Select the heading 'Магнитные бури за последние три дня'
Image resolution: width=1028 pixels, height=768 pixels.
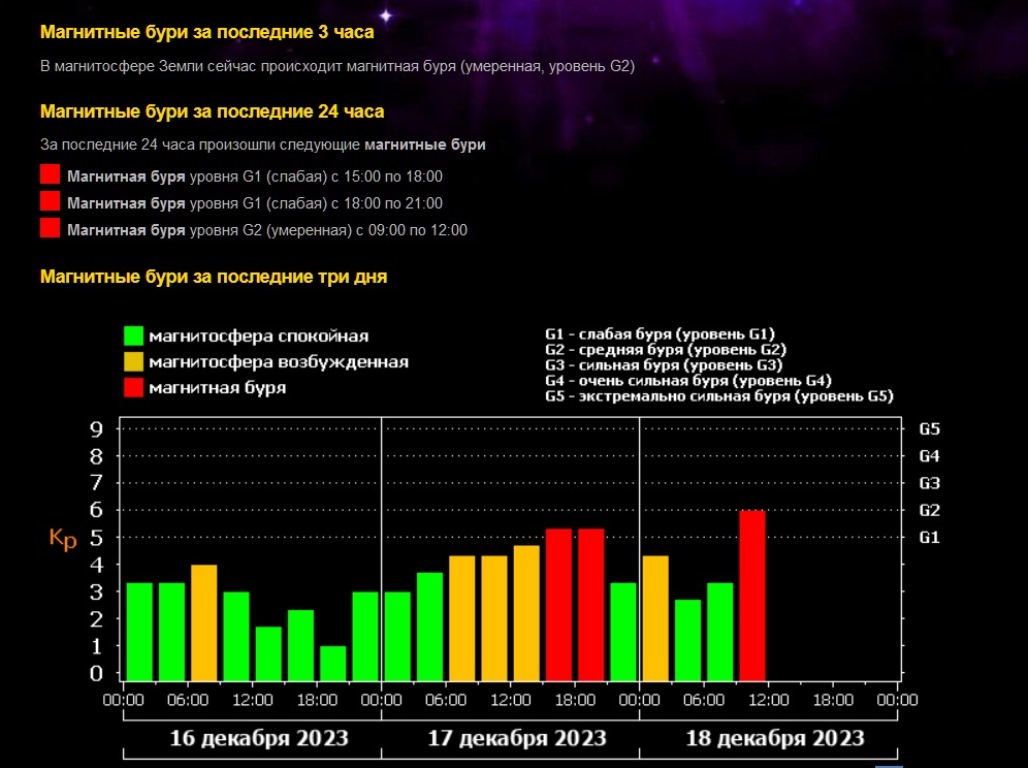tap(213, 277)
